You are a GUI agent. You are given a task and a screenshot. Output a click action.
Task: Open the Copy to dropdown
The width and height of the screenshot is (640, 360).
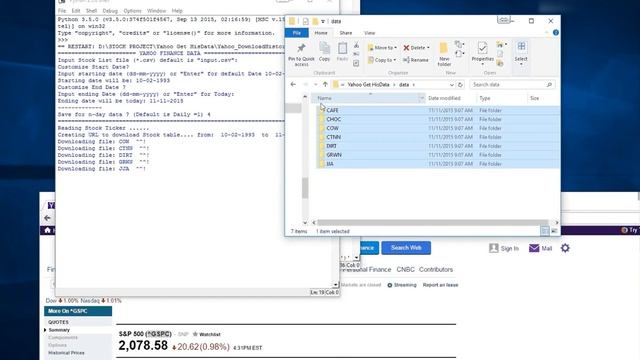(382, 60)
